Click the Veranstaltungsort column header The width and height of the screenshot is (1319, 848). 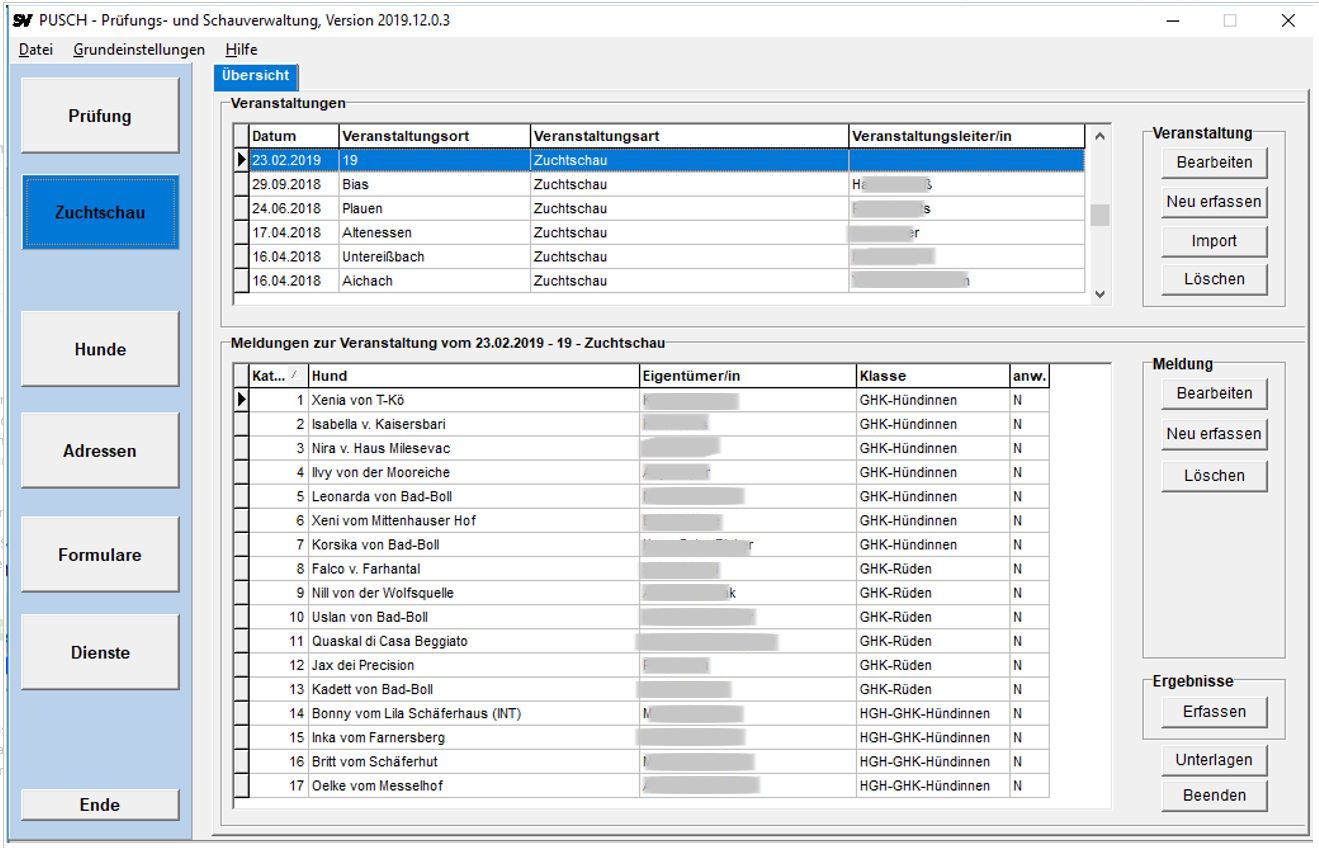pyautogui.click(x=434, y=136)
